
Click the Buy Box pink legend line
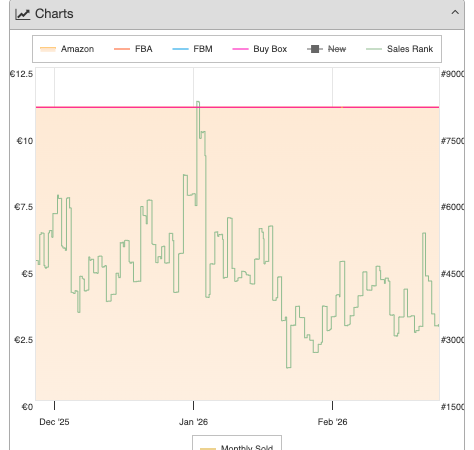[240, 49]
